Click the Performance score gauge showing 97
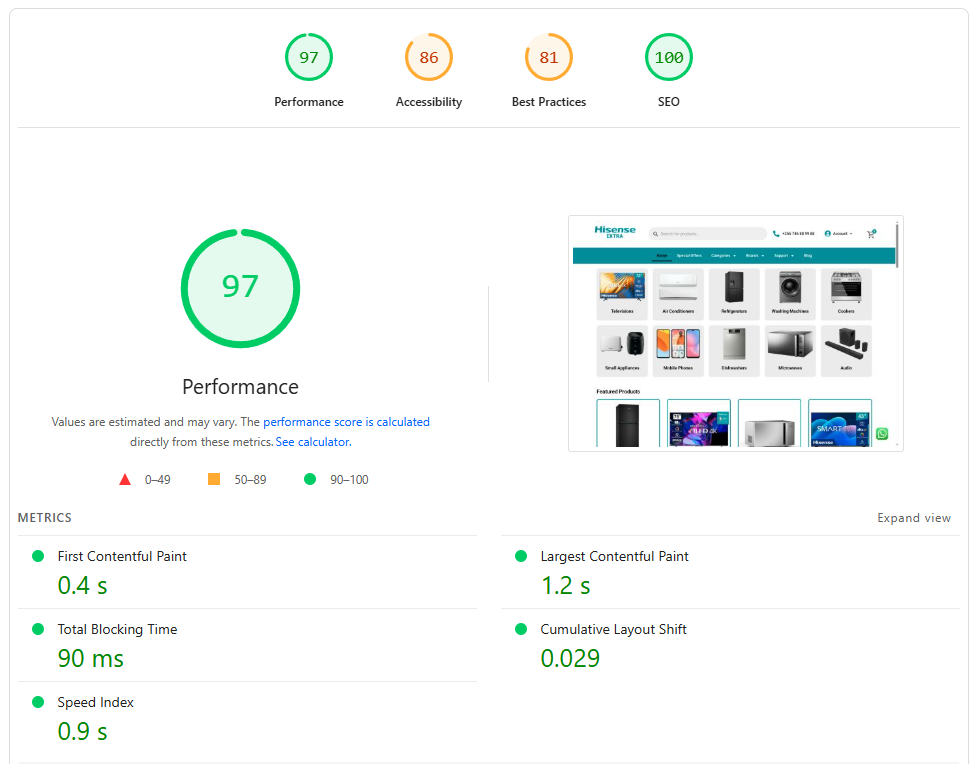This screenshot has height=764, width=980. 309,58
